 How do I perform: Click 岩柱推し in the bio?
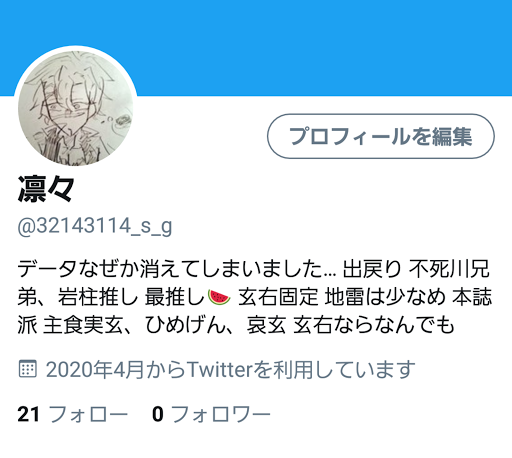click(x=98, y=297)
